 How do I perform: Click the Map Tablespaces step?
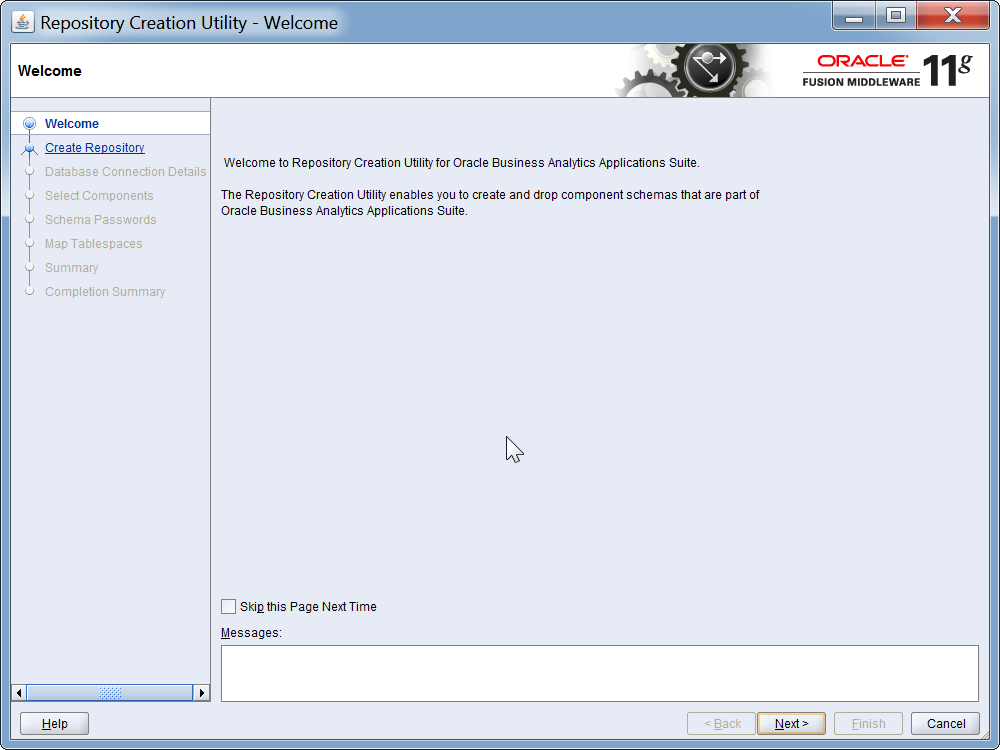click(93, 244)
